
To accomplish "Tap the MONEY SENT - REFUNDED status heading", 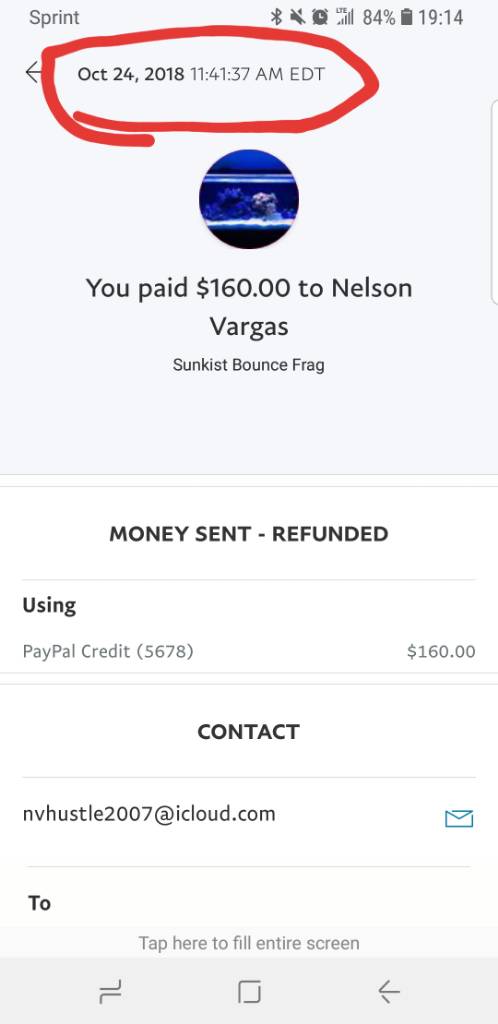I will point(249,534).
